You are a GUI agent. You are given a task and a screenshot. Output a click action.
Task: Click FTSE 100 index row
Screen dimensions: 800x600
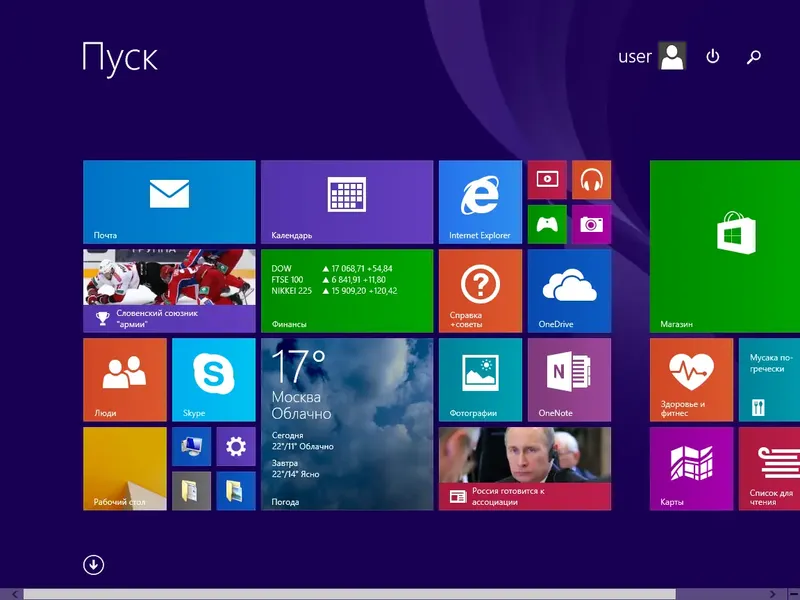(x=329, y=280)
